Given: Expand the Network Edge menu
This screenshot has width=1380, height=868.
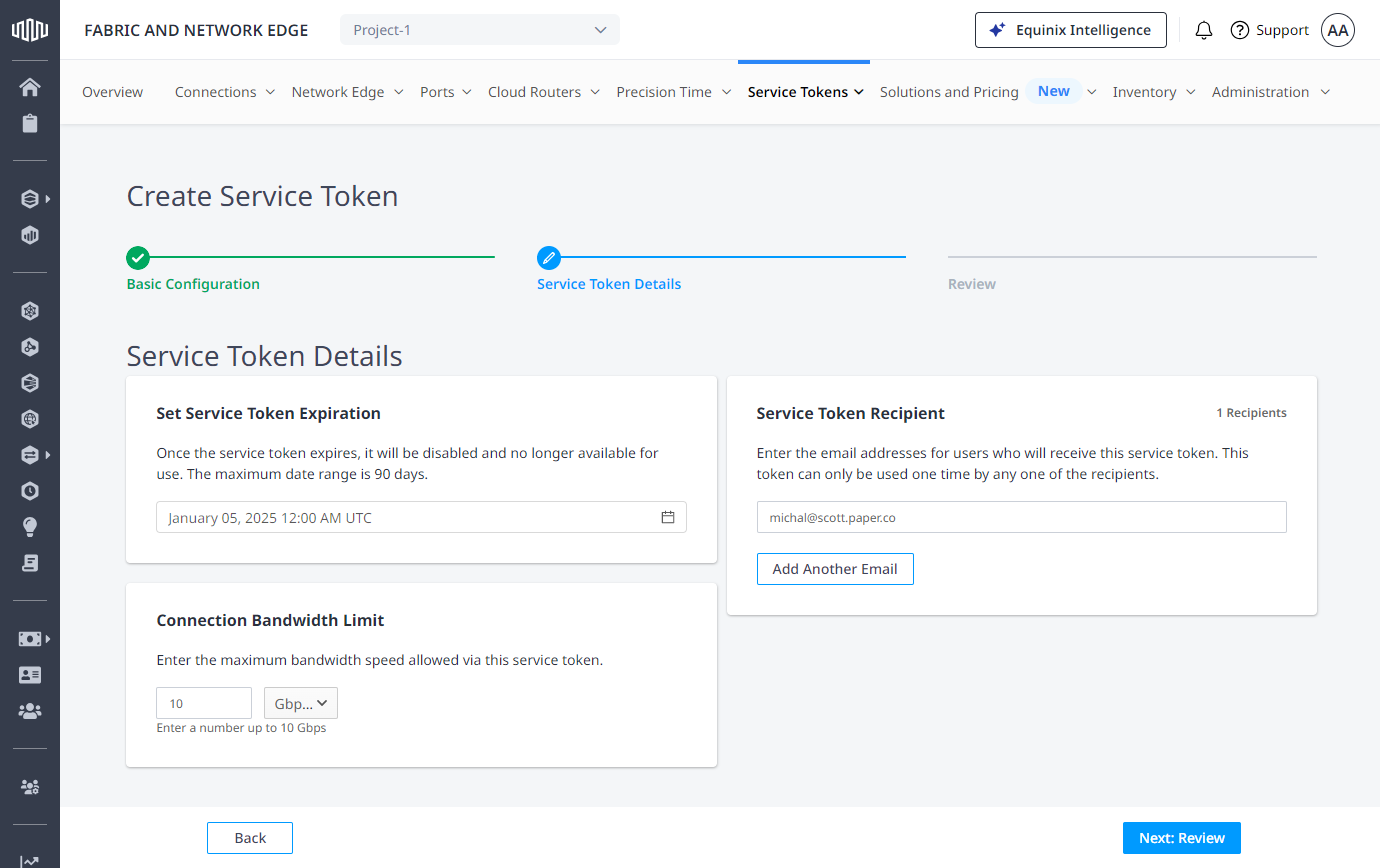Looking at the screenshot, I should tap(347, 92).
